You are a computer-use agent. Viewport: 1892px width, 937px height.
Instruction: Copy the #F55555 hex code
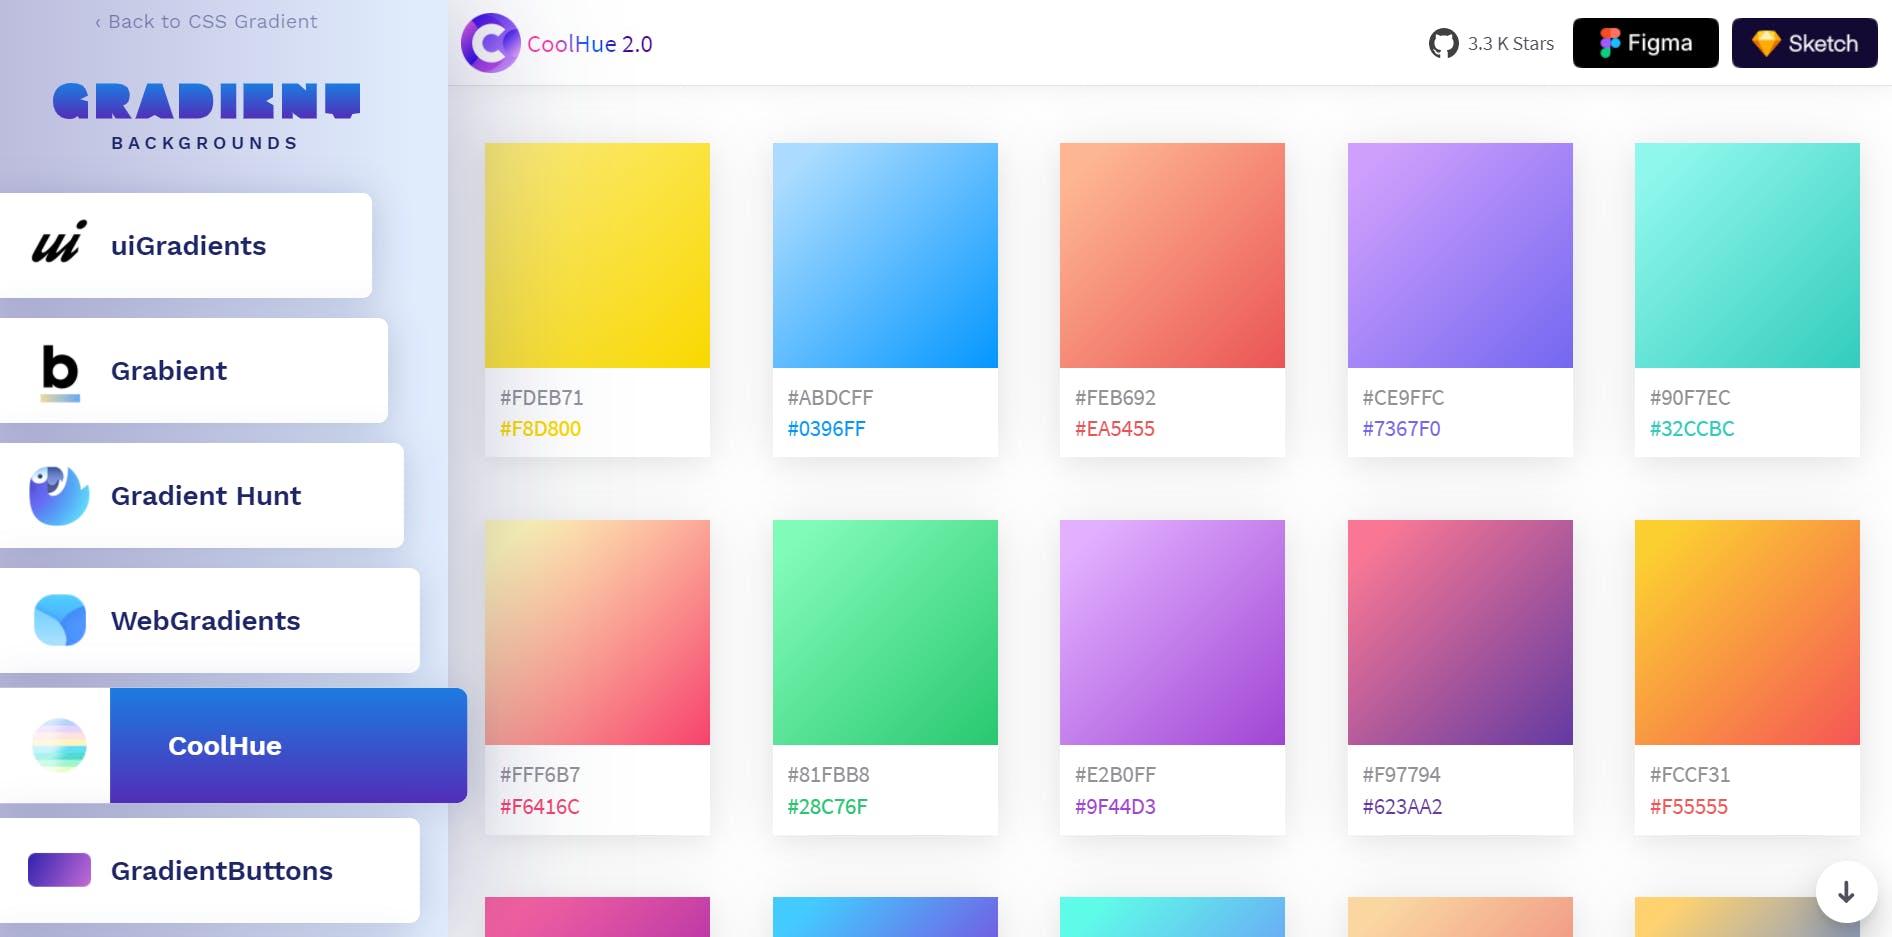coord(1688,807)
